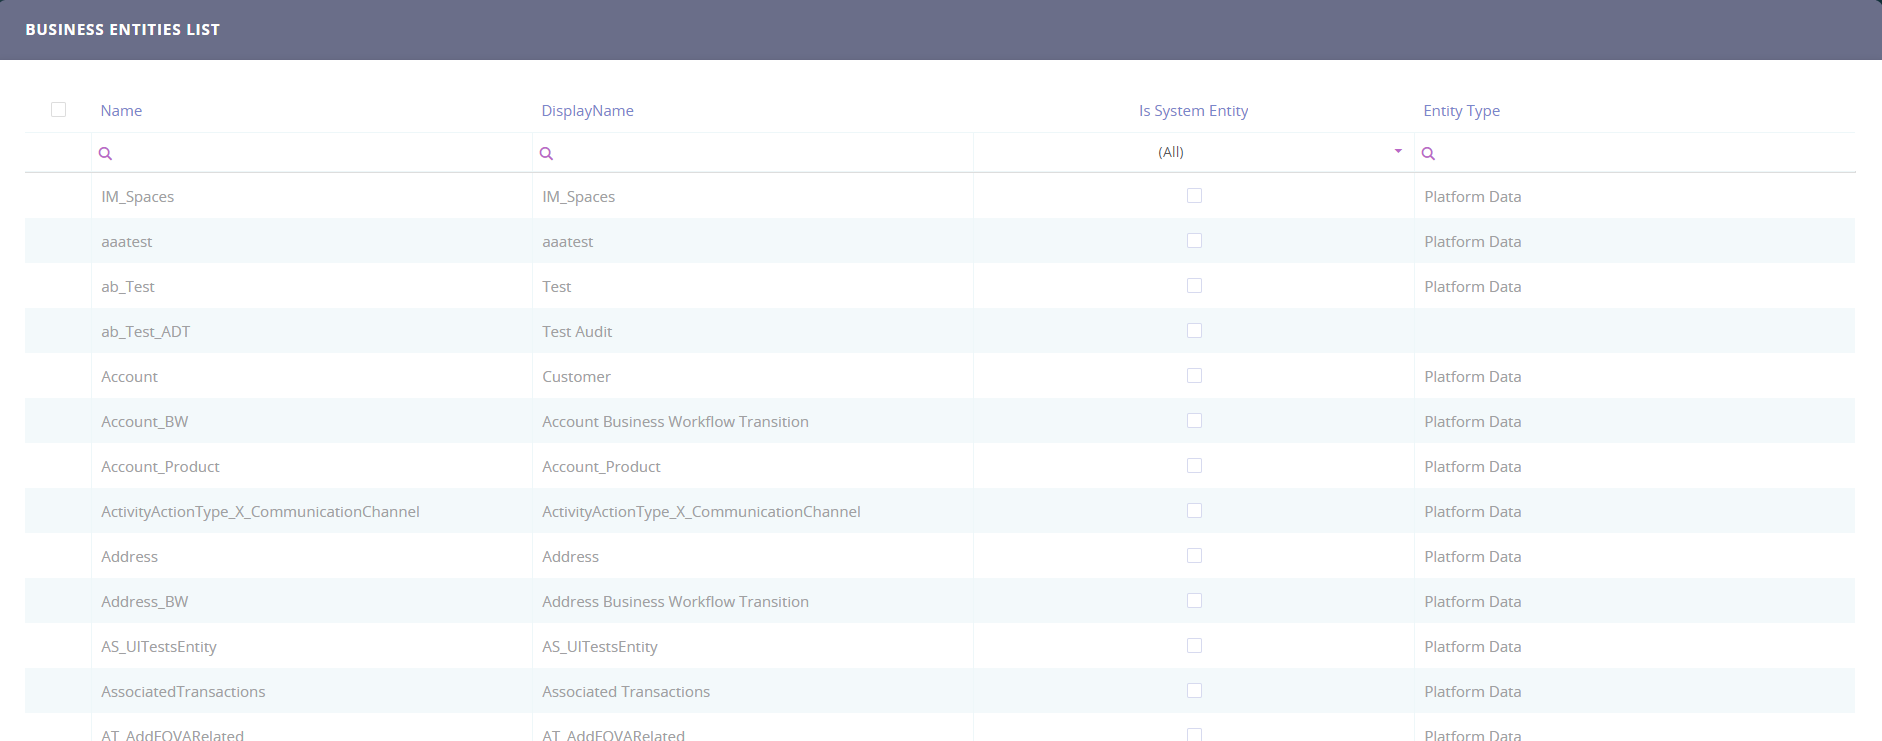The height and width of the screenshot is (741, 1882).
Task: Sort the list by Entity Type header
Action: click(1461, 111)
